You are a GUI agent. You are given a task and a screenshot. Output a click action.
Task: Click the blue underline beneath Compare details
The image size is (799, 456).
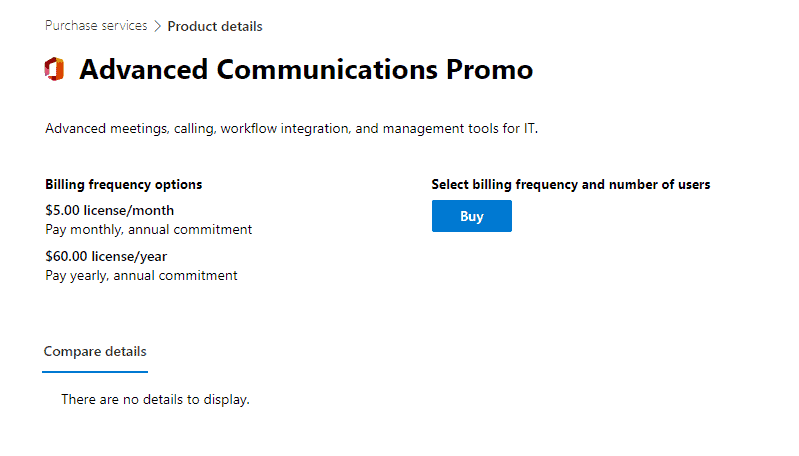tap(95, 372)
